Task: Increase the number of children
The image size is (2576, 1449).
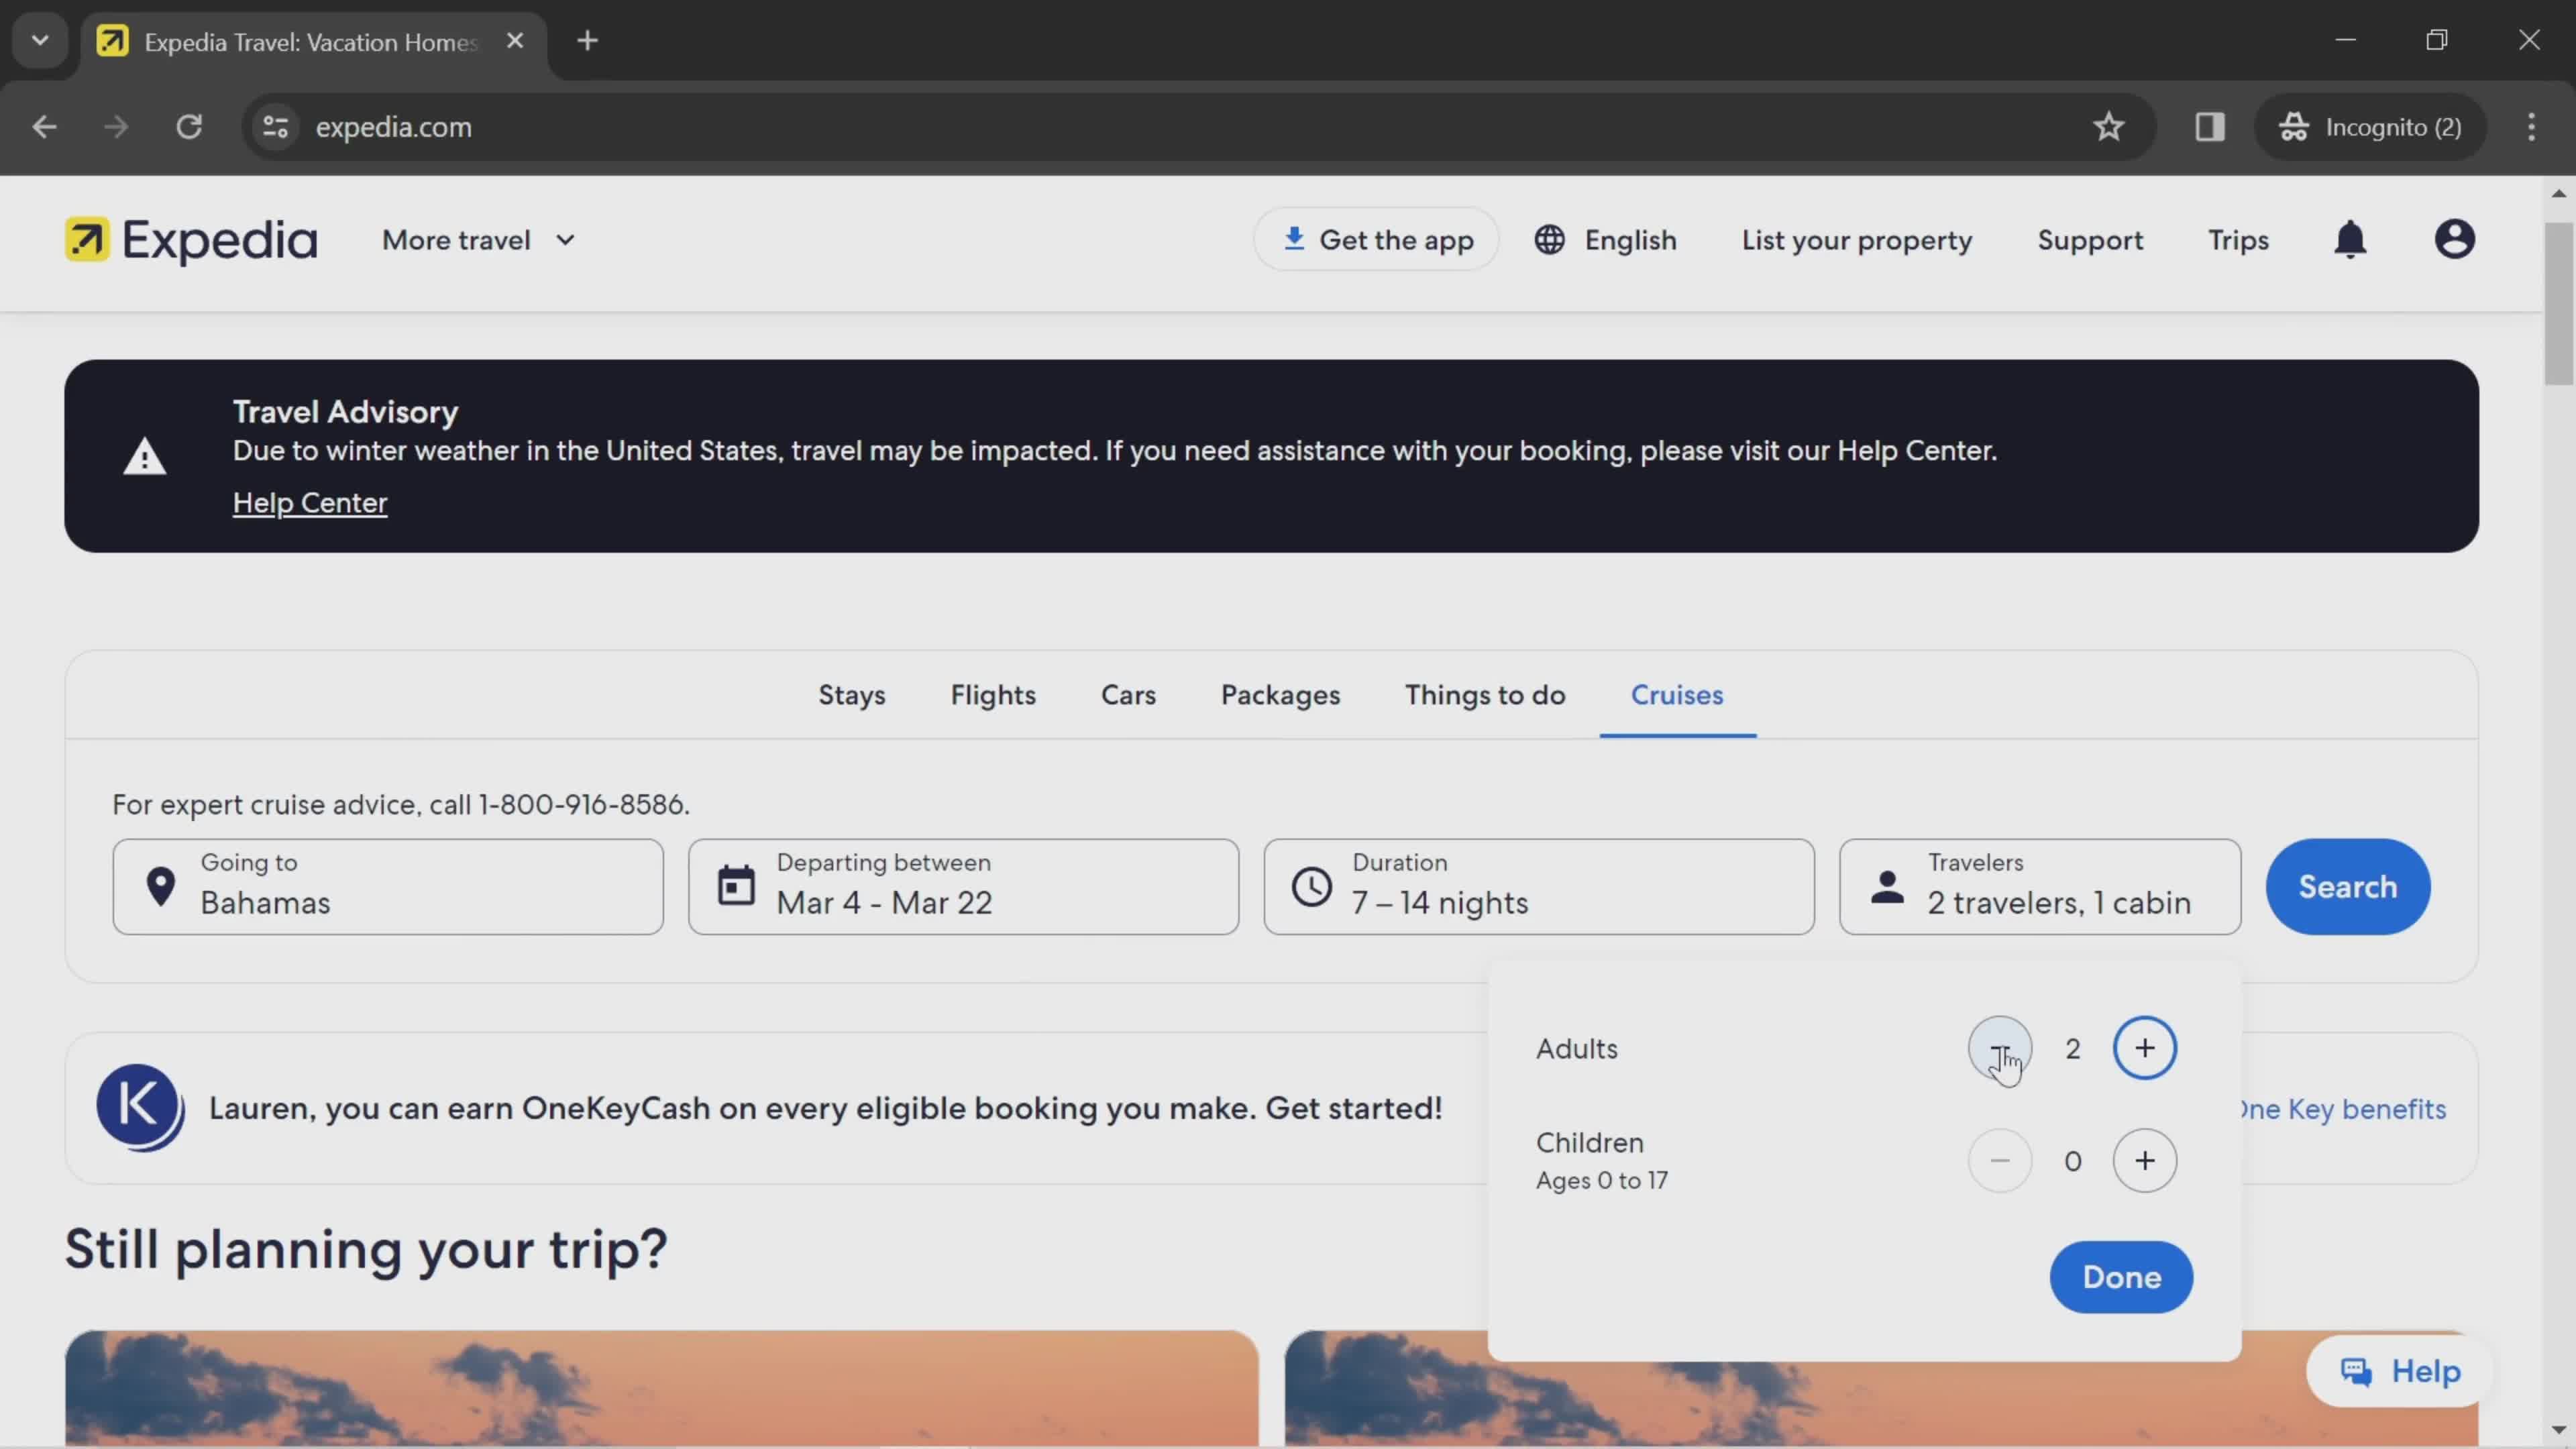Action: point(2144,1160)
